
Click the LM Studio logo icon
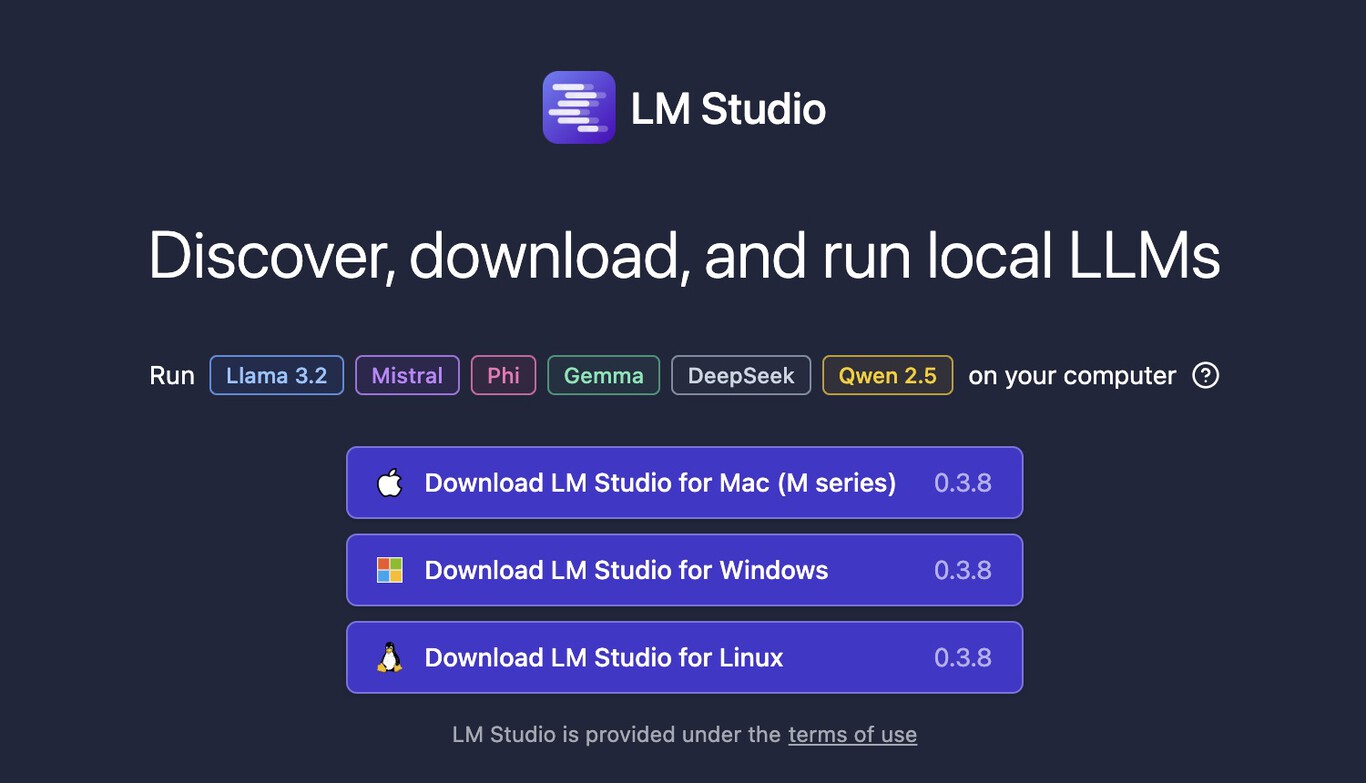(579, 107)
